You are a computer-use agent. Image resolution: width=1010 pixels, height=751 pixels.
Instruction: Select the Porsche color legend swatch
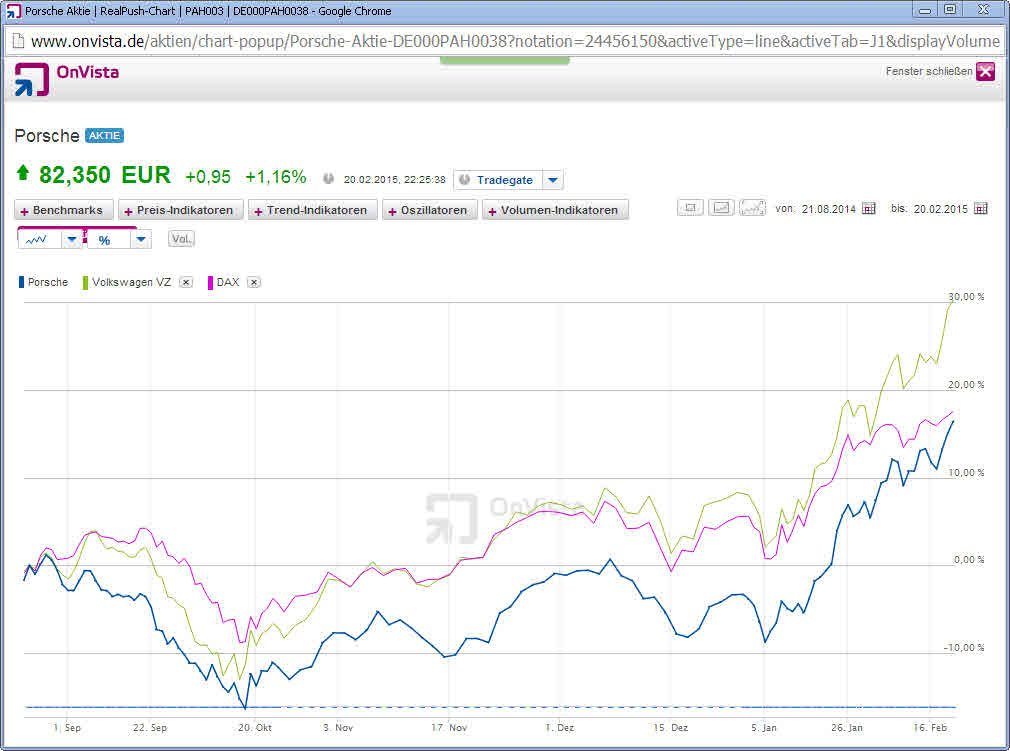click(20, 282)
